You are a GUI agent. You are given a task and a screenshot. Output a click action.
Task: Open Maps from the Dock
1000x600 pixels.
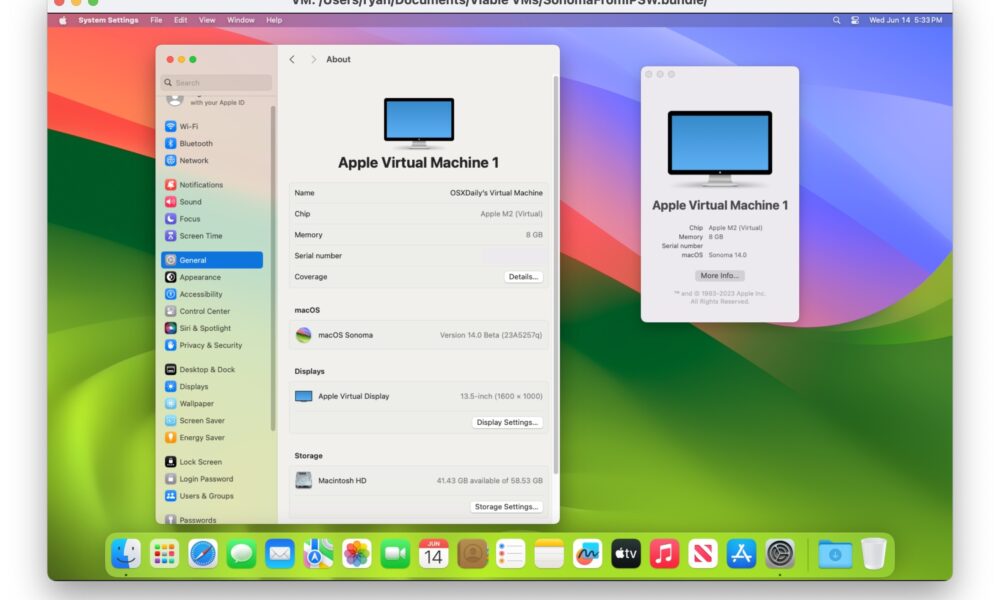point(318,553)
